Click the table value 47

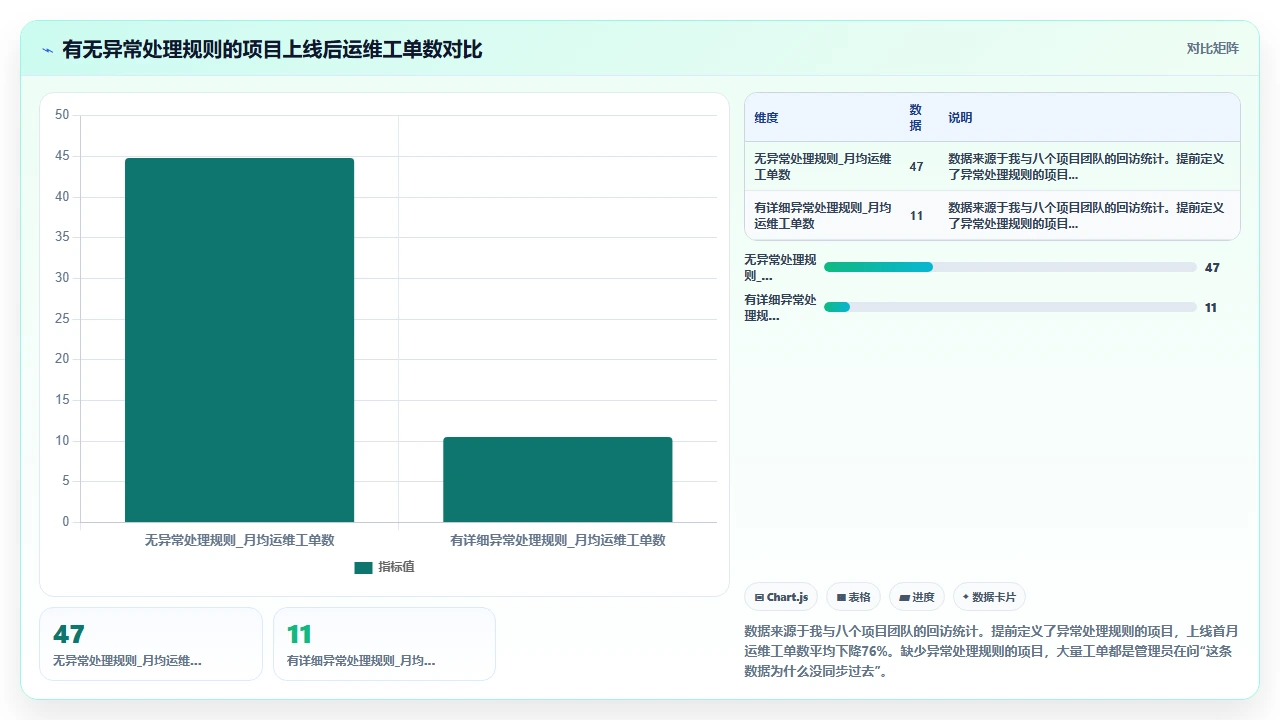(x=916, y=167)
